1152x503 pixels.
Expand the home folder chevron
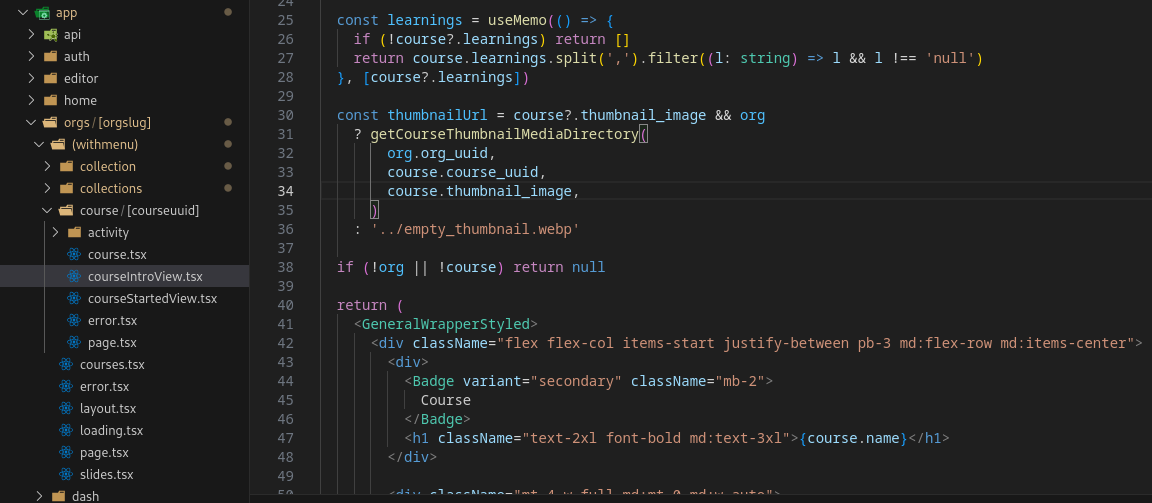tap(31, 101)
